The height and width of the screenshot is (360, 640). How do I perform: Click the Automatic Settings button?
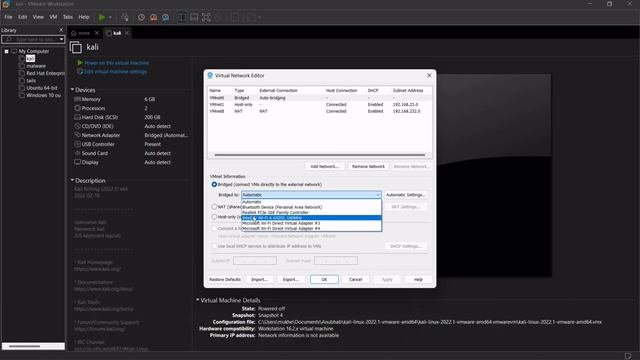click(406, 195)
